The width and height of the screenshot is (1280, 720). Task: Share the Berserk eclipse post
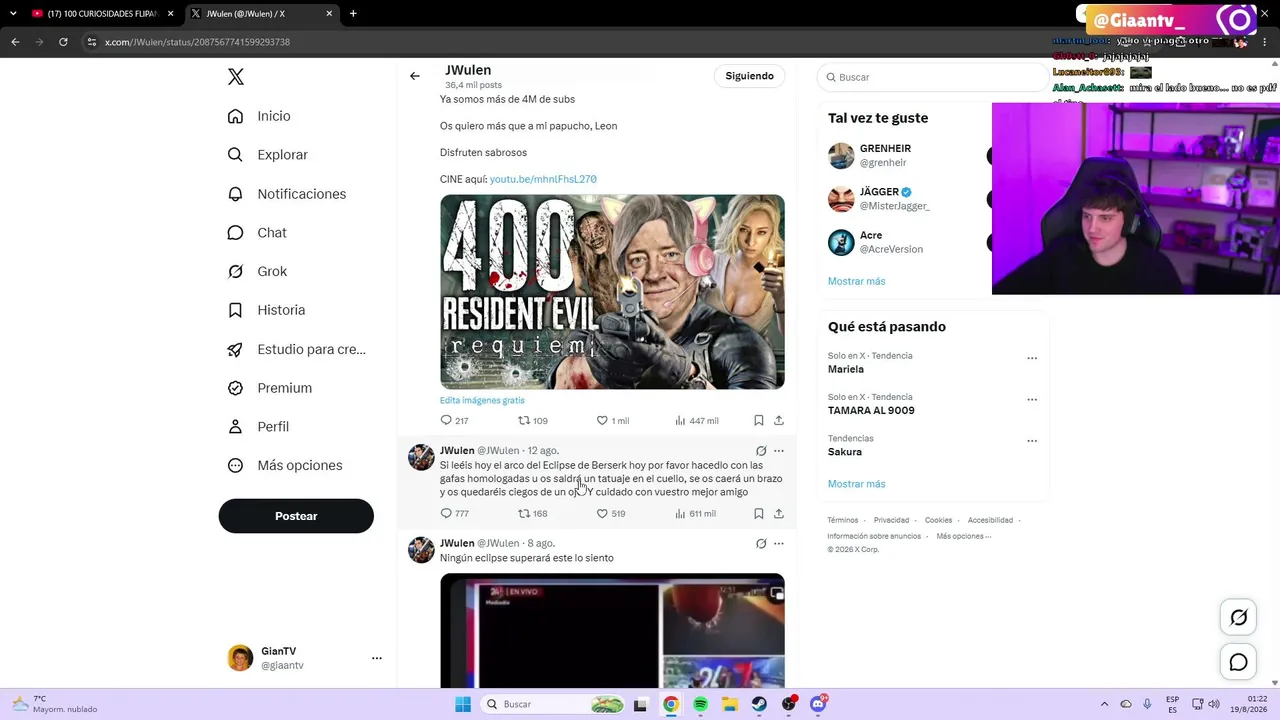pos(779,514)
